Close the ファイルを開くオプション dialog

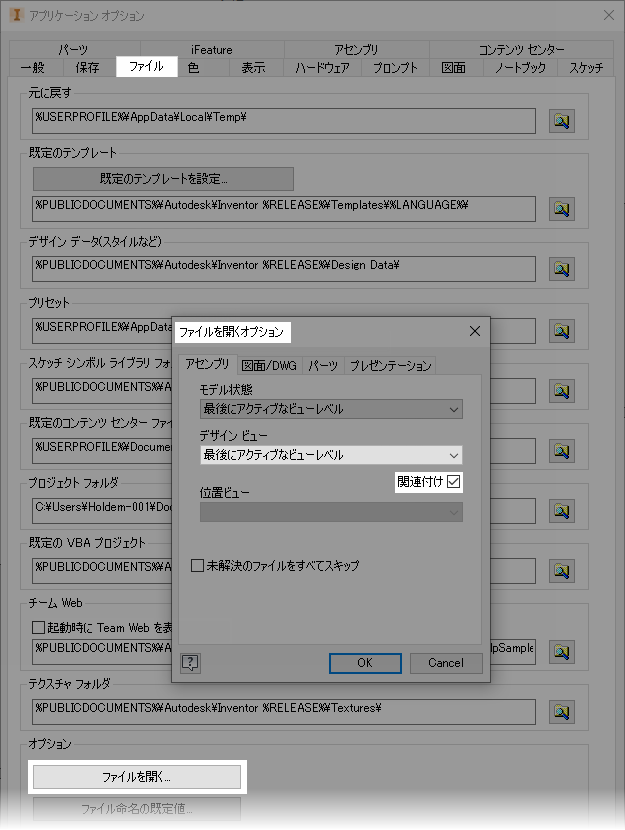point(475,331)
